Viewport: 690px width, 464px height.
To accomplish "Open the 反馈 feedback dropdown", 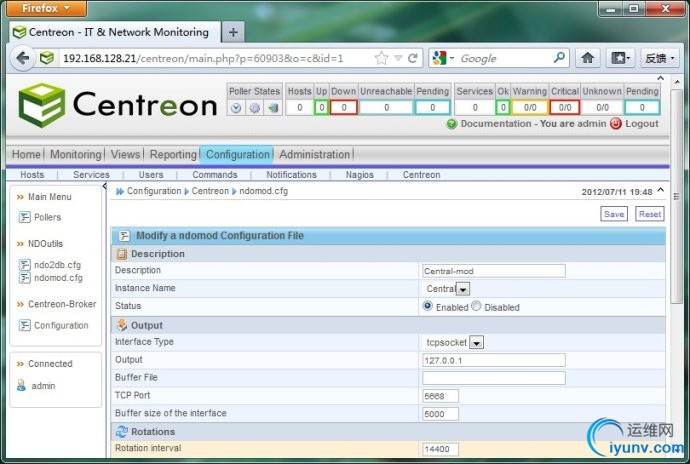I will [x=659, y=58].
